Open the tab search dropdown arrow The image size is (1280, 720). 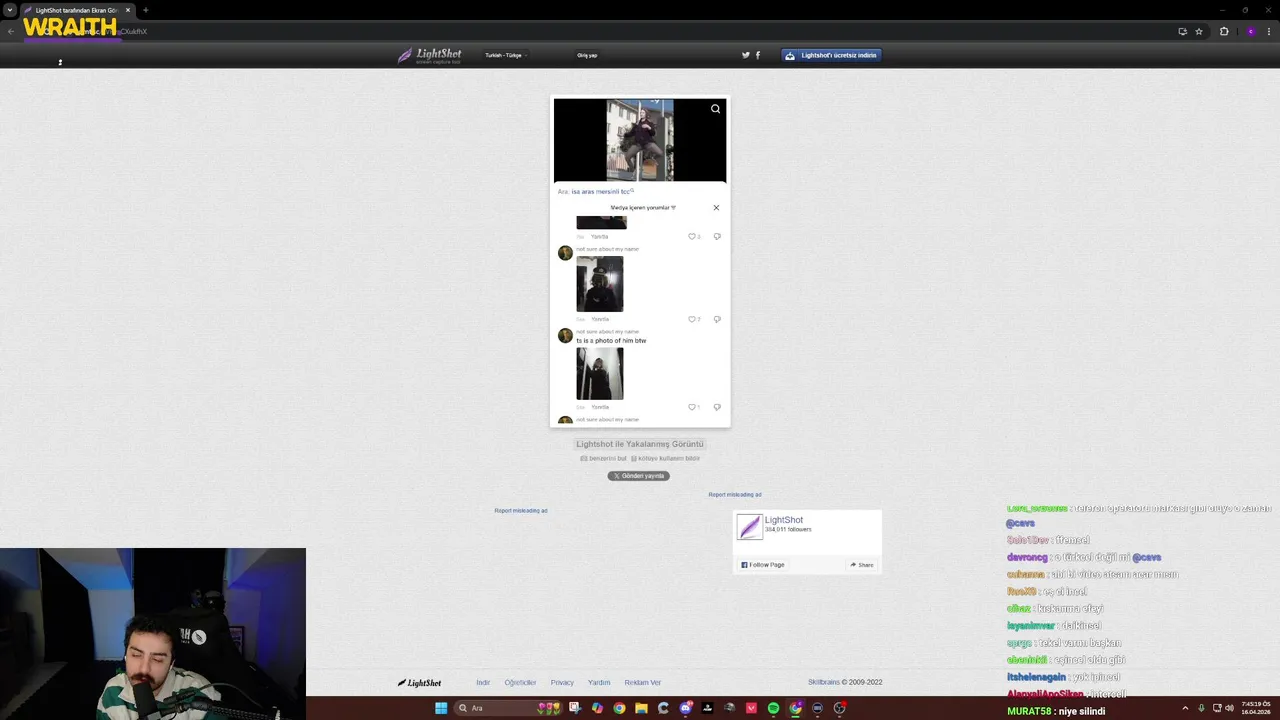pyautogui.click(x=9, y=10)
